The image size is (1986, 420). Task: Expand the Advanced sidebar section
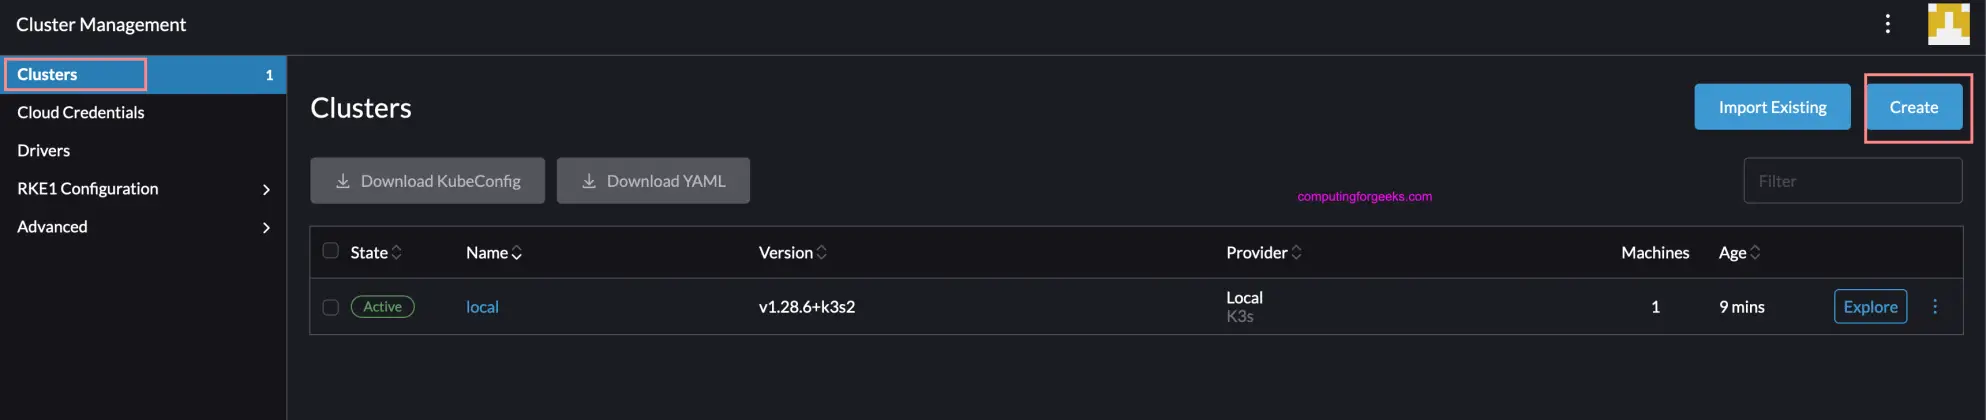(265, 227)
